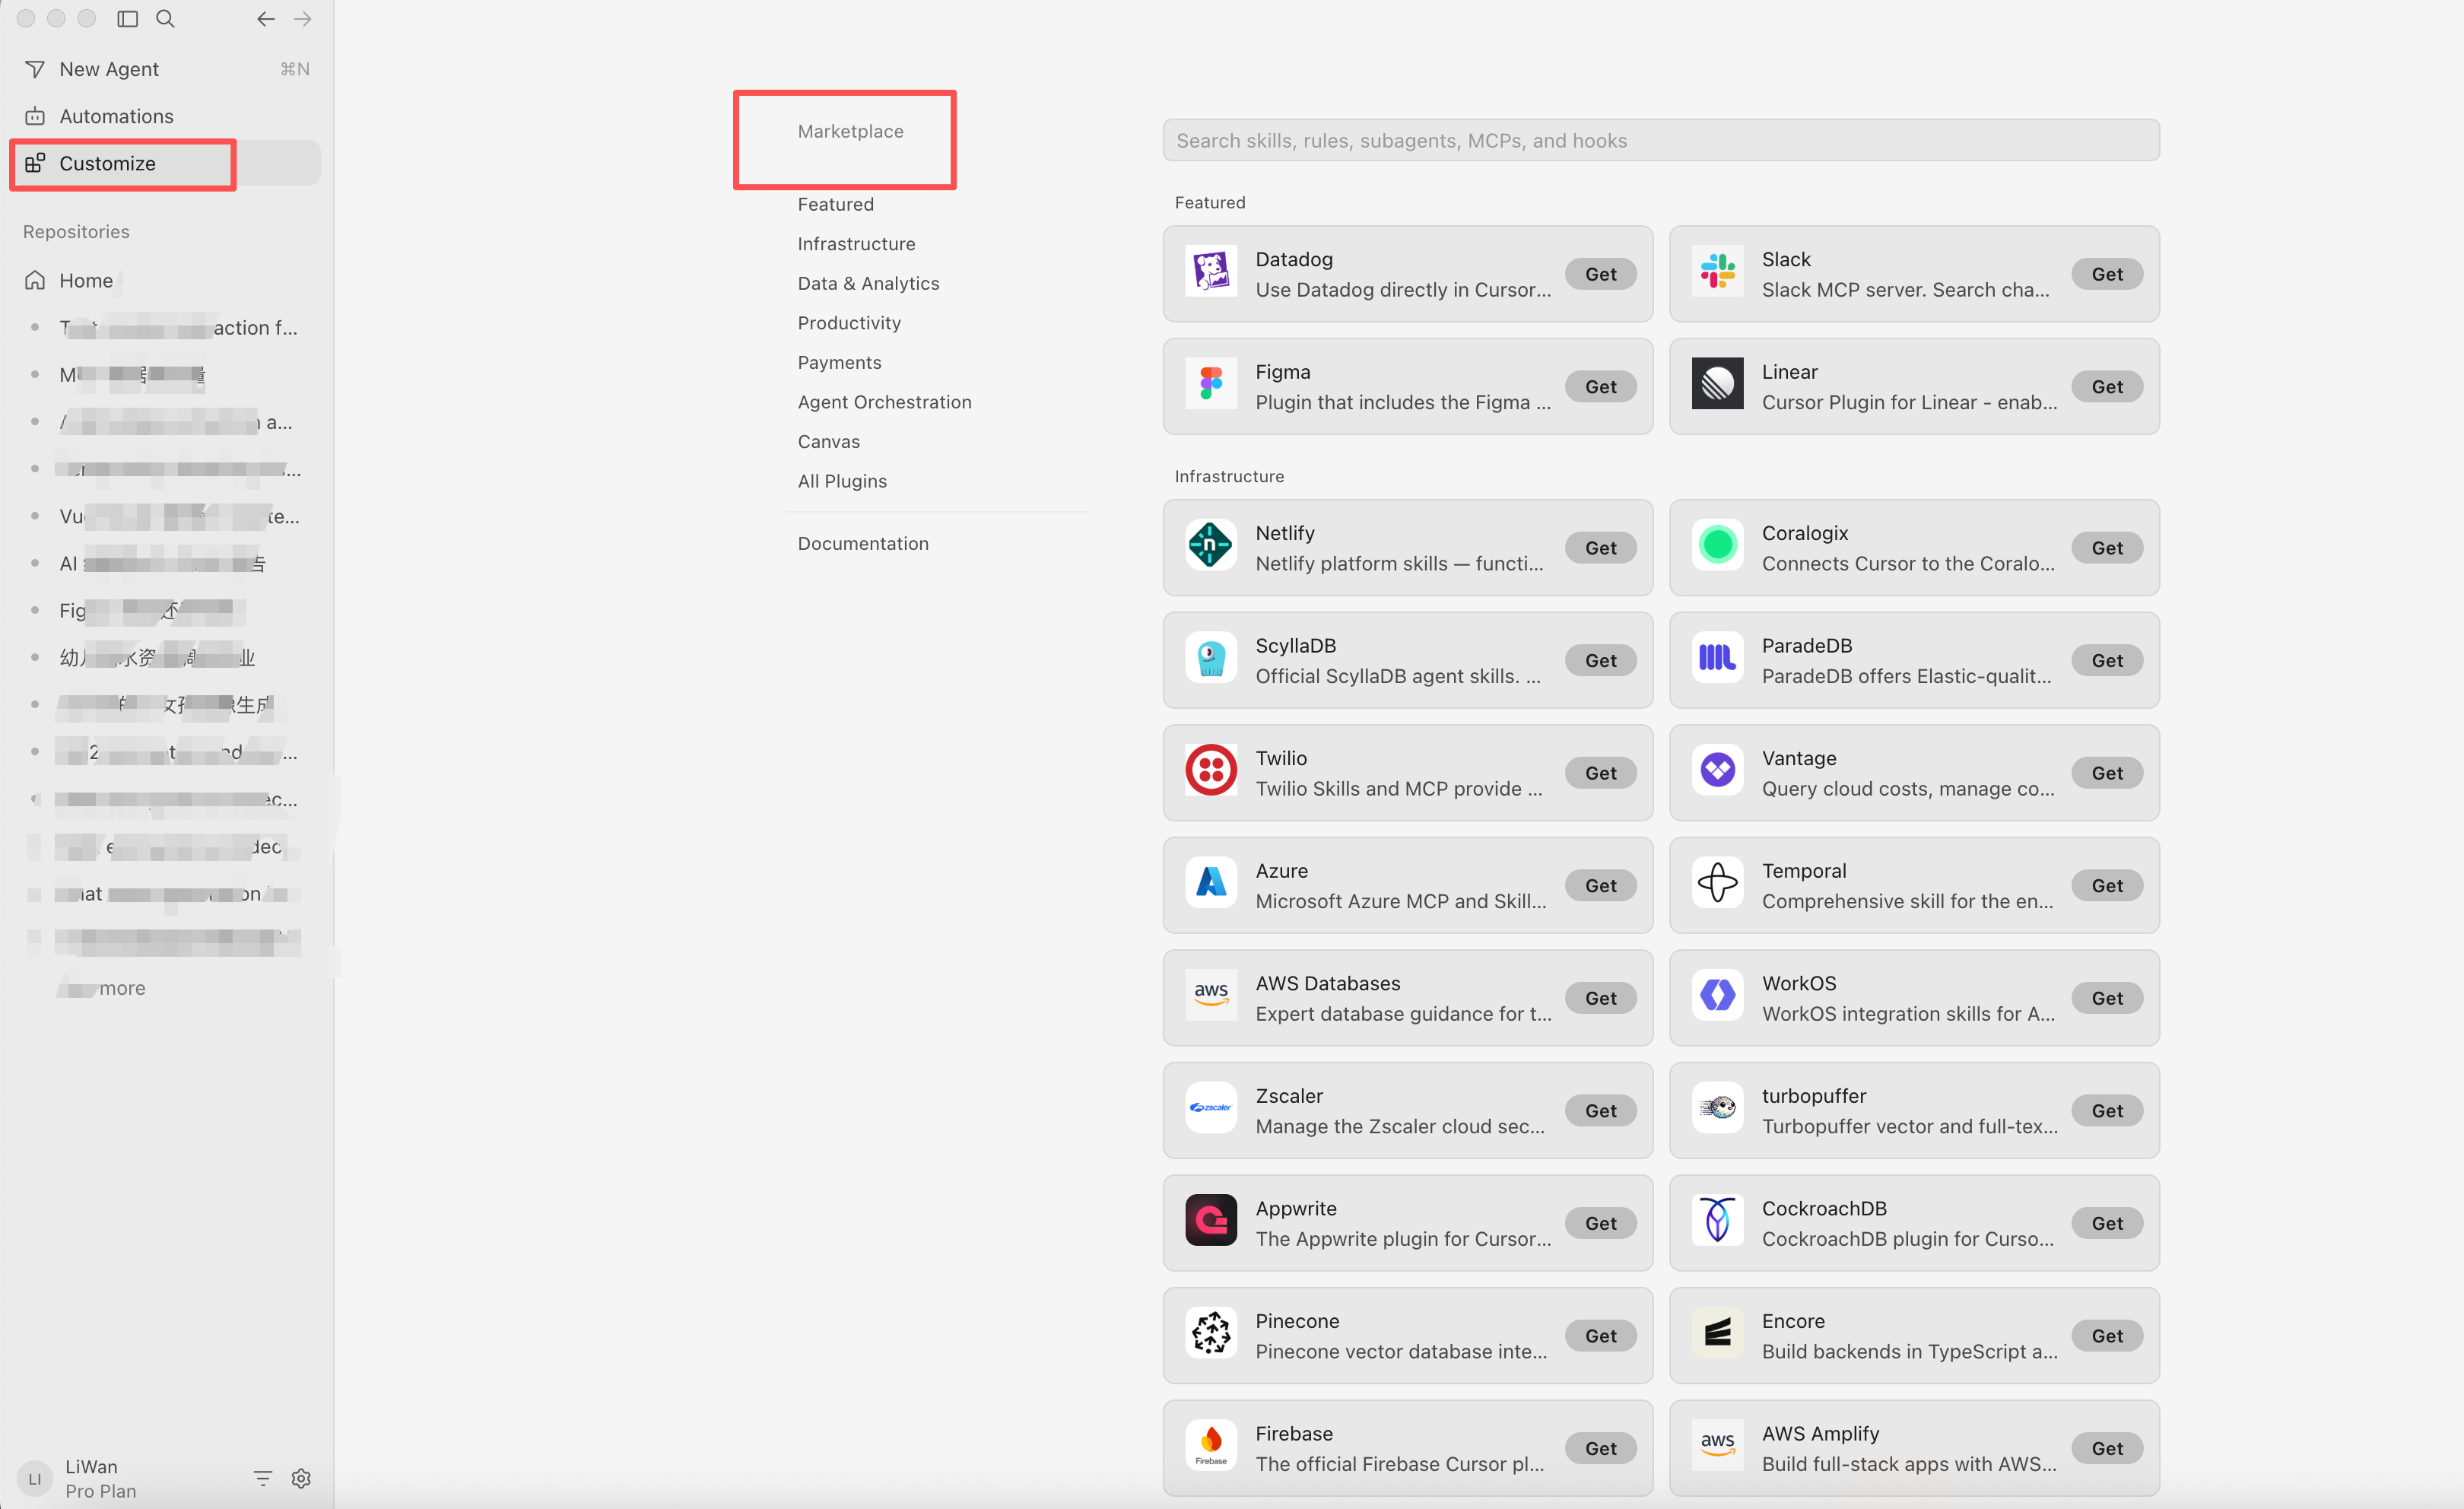
Task: Get the Slack plugin
Action: 2106,274
